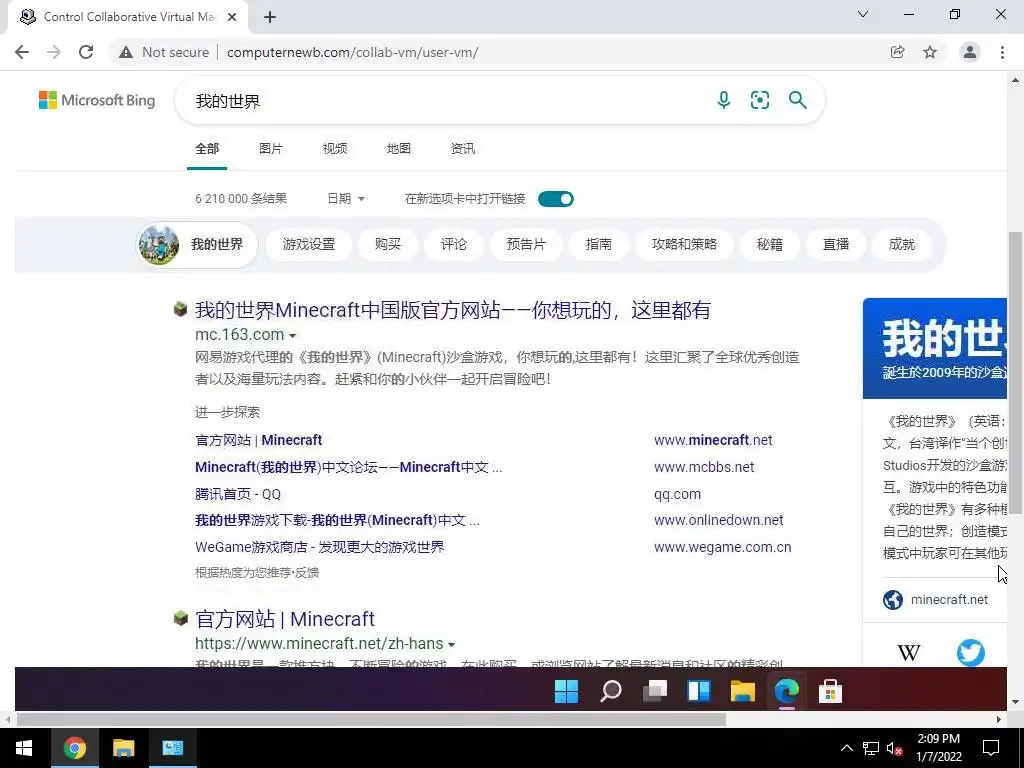Open Chrome three-dot menu
Viewport: 1024px width, 768px height.
1002,52
